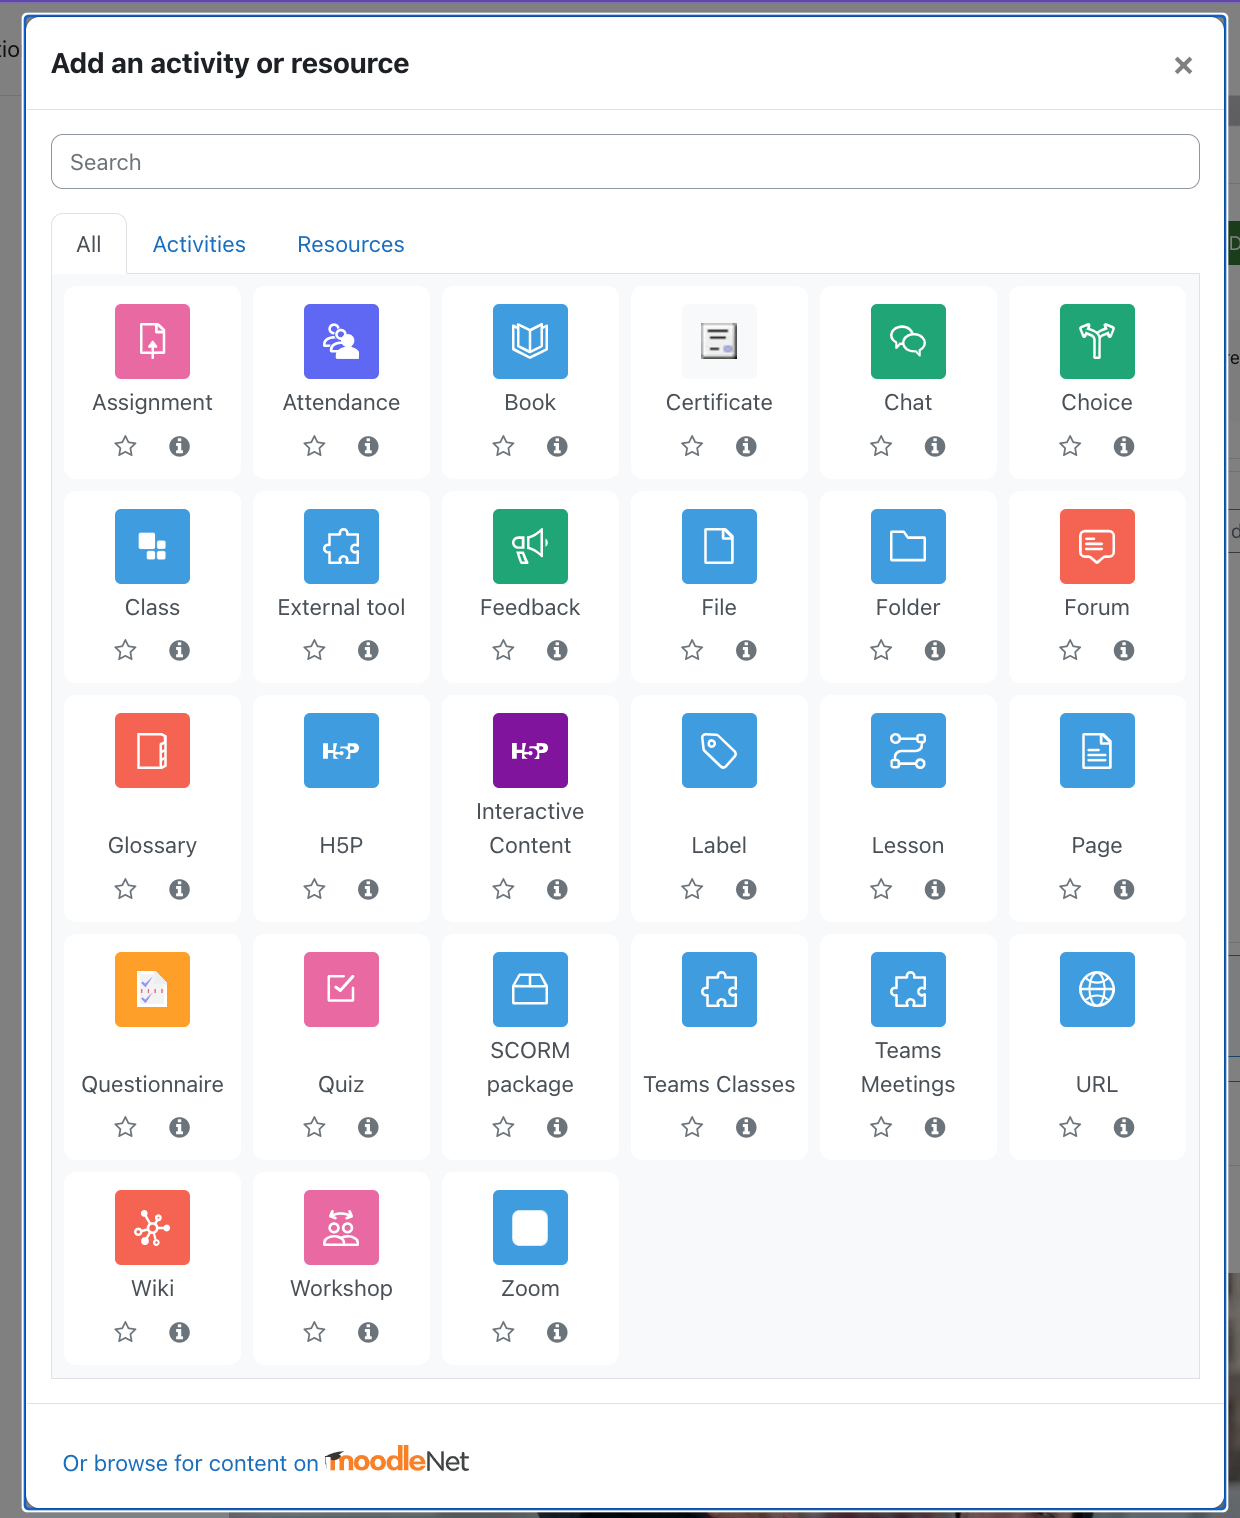Click the Search field

click(625, 161)
